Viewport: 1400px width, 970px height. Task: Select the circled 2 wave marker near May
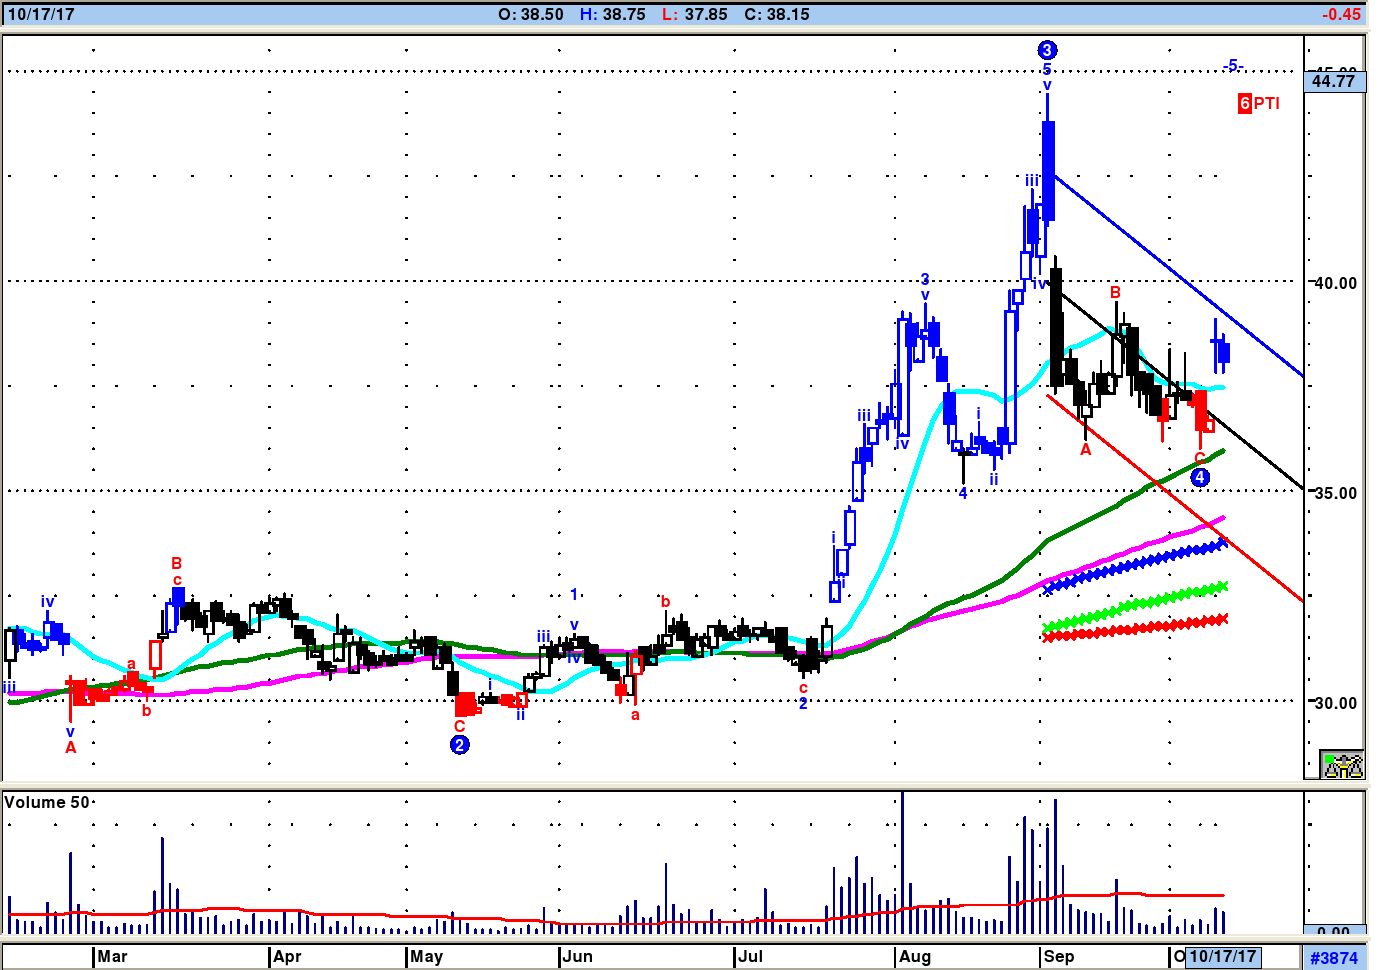[459, 744]
